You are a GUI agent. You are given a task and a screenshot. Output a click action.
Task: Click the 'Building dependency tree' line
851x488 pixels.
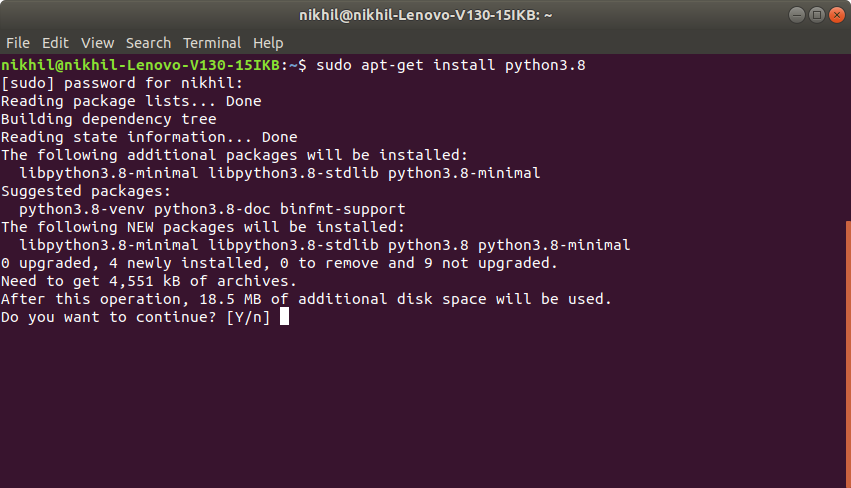tap(109, 119)
